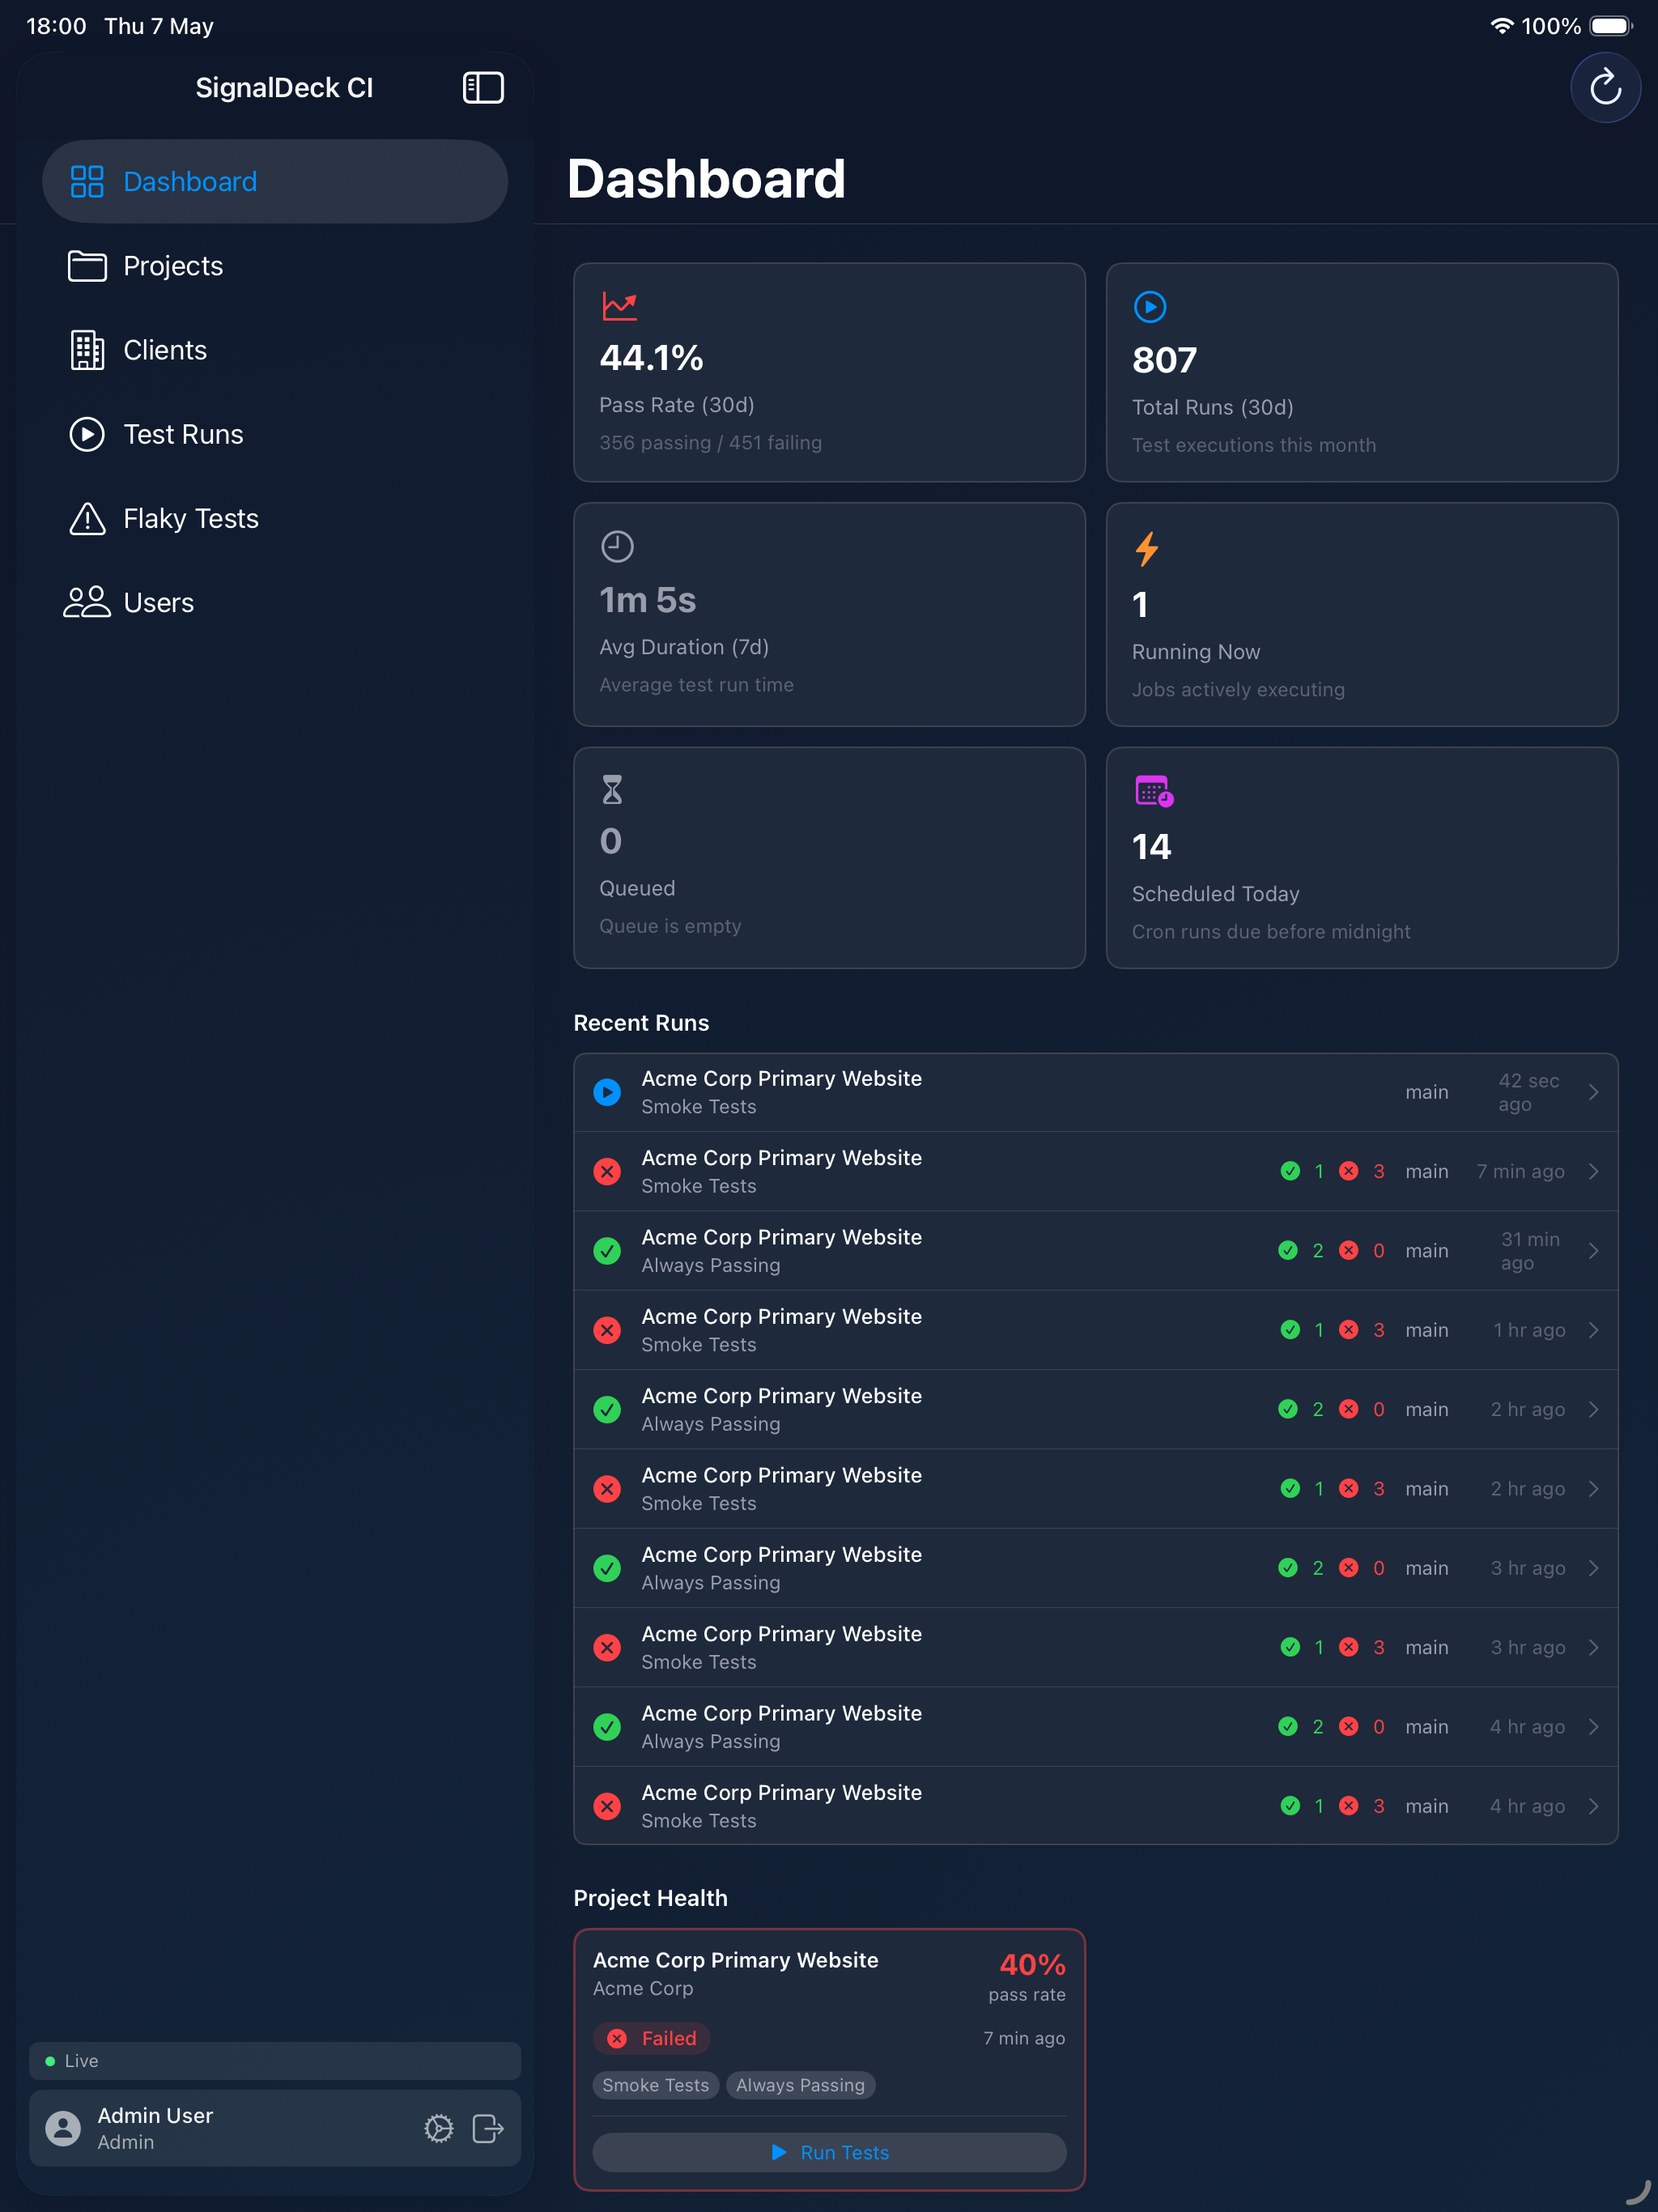Click the 1m 5s Avg Duration value
The image size is (1658, 2212).
[647, 600]
